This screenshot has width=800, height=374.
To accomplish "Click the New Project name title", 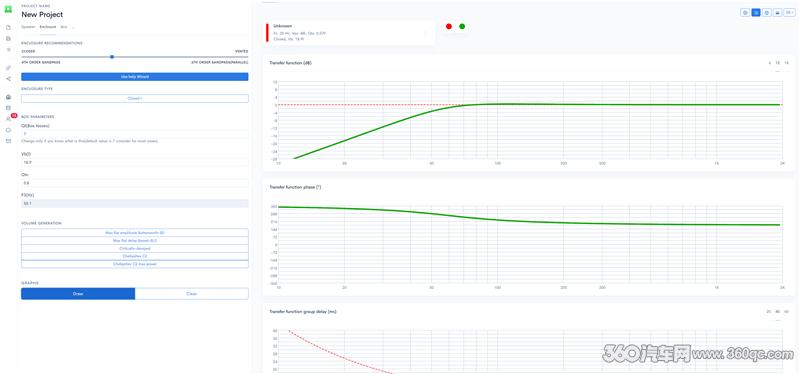I will pos(42,15).
